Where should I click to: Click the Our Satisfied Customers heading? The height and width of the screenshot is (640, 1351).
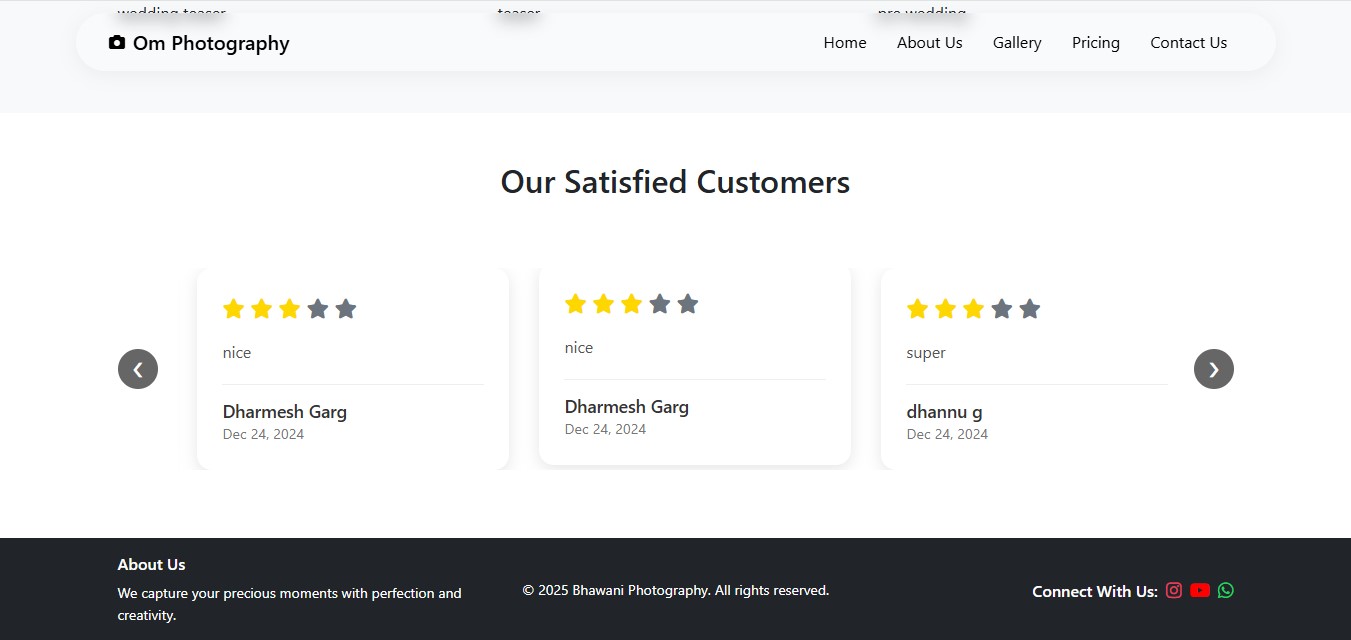pyautogui.click(x=675, y=182)
